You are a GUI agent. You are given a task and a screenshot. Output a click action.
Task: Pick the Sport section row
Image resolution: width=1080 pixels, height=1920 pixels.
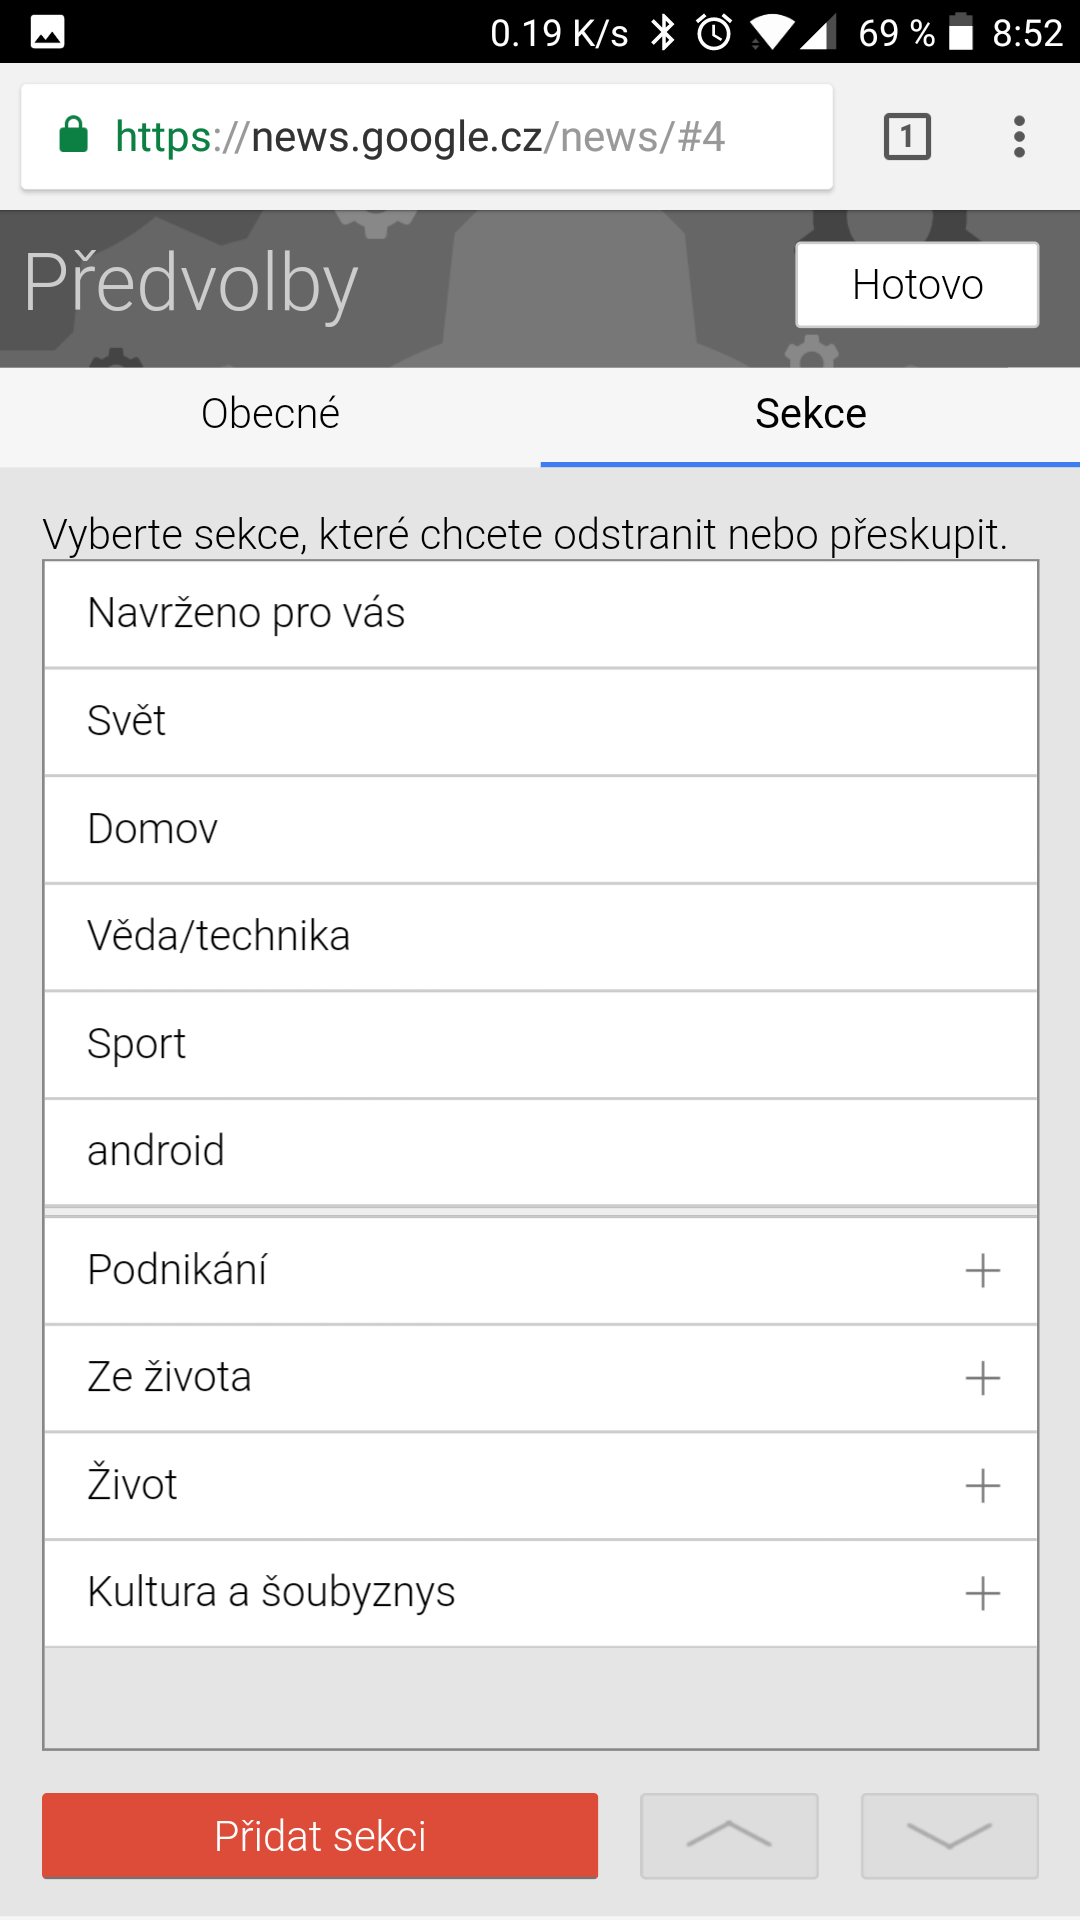point(540,1045)
